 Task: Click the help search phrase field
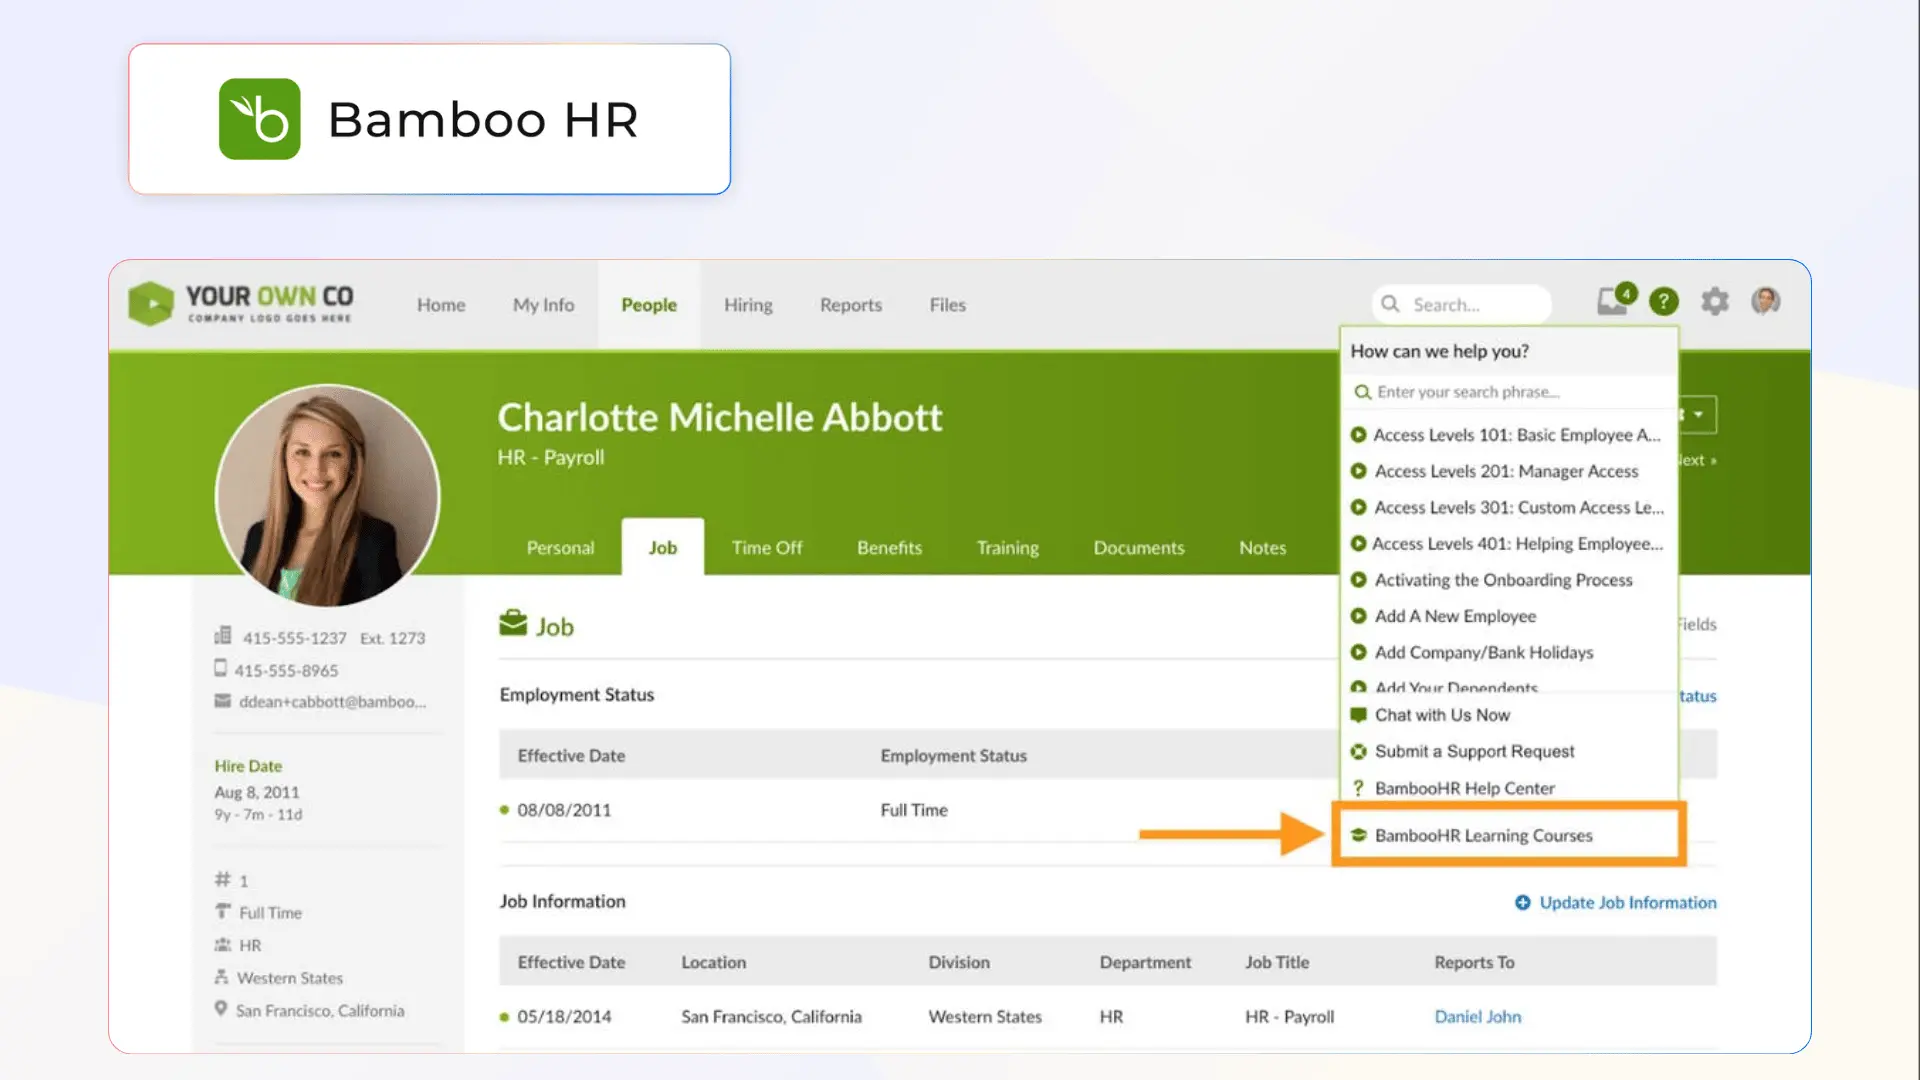click(x=1510, y=392)
